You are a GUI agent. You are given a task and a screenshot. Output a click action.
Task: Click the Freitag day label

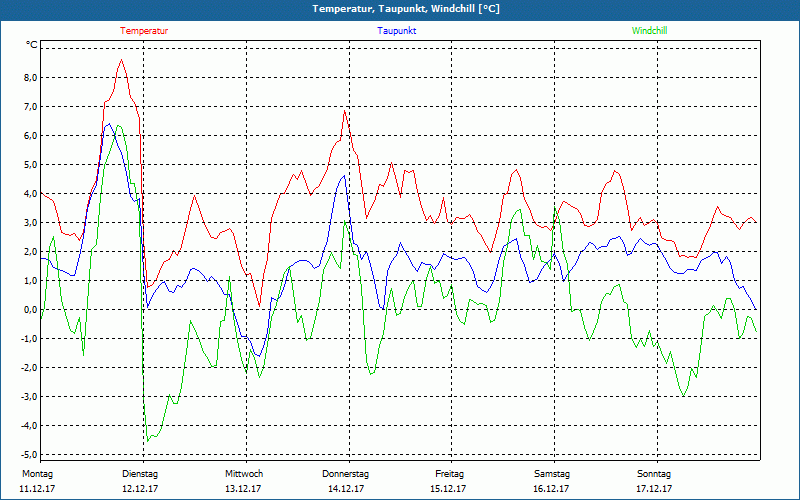pyautogui.click(x=449, y=474)
